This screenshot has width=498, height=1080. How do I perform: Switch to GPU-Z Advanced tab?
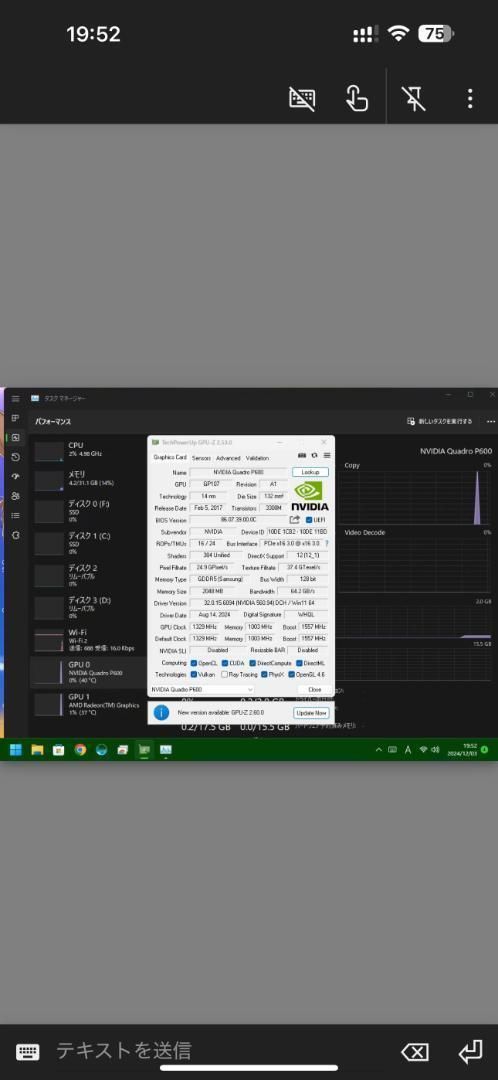(228, 457)
